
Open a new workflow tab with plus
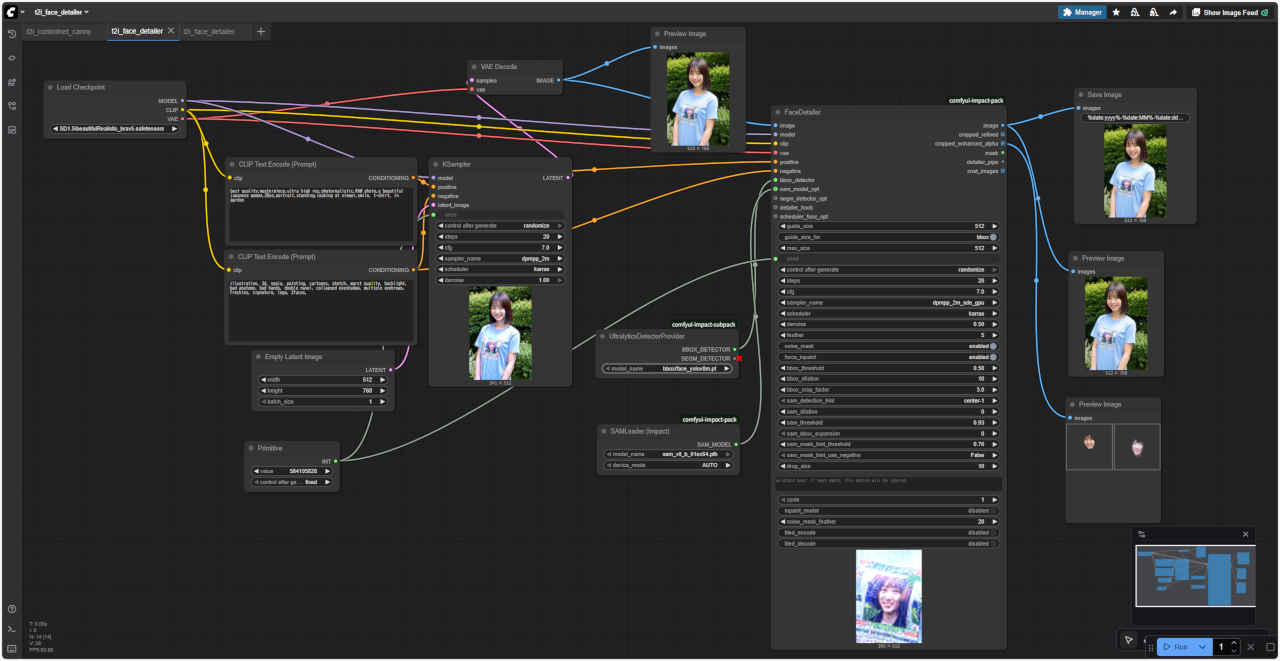click(261, 32)
